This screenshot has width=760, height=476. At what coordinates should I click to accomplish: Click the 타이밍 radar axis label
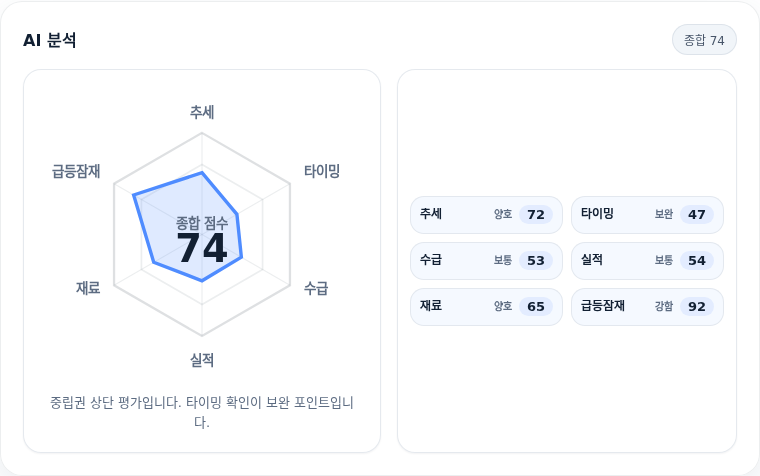pos(322,171)
